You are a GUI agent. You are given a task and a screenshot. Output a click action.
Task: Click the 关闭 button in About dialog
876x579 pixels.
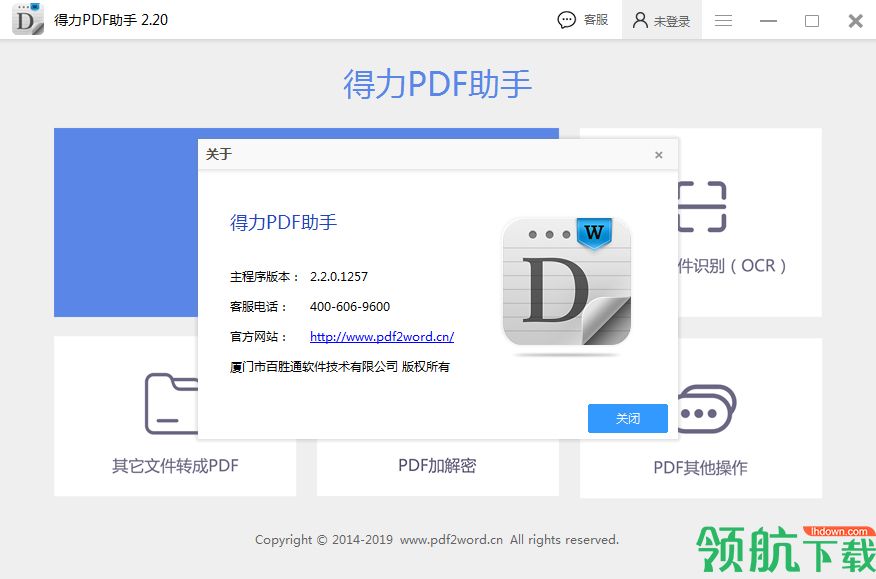(x=627, y=418)
